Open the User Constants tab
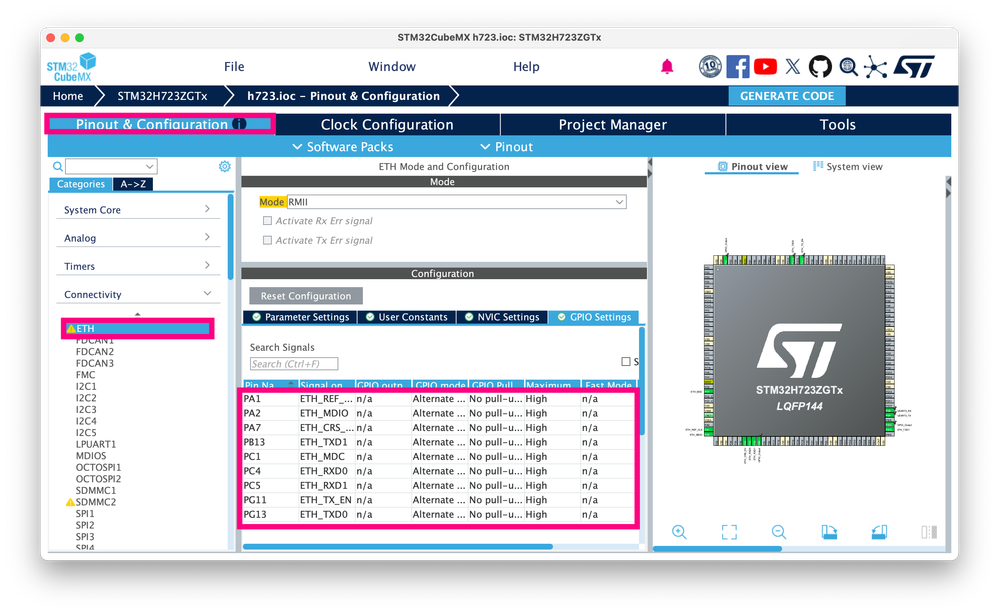 [406, 317]
